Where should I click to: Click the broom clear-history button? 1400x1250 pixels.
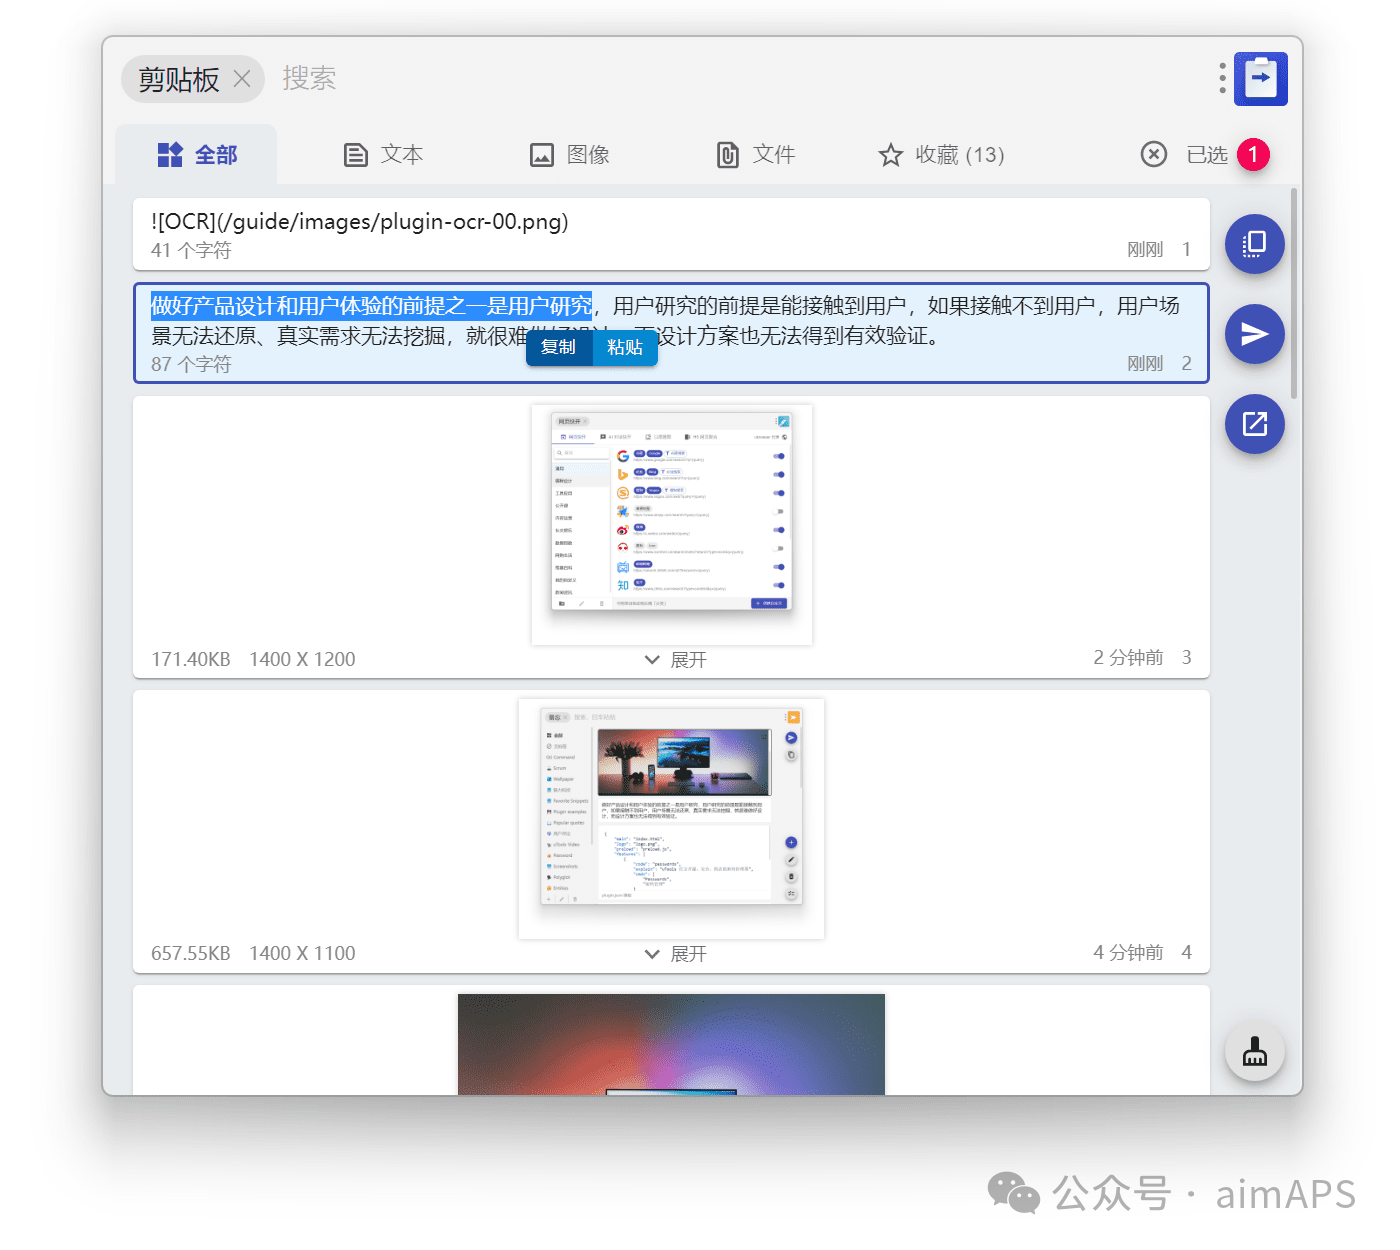(x=1254, y=1052)
